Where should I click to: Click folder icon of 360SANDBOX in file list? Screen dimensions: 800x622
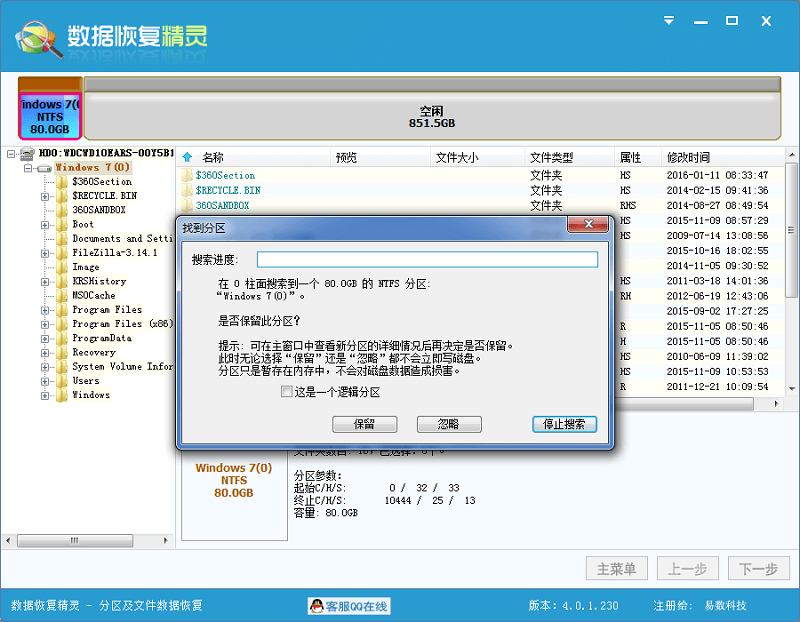coord(187,206)
